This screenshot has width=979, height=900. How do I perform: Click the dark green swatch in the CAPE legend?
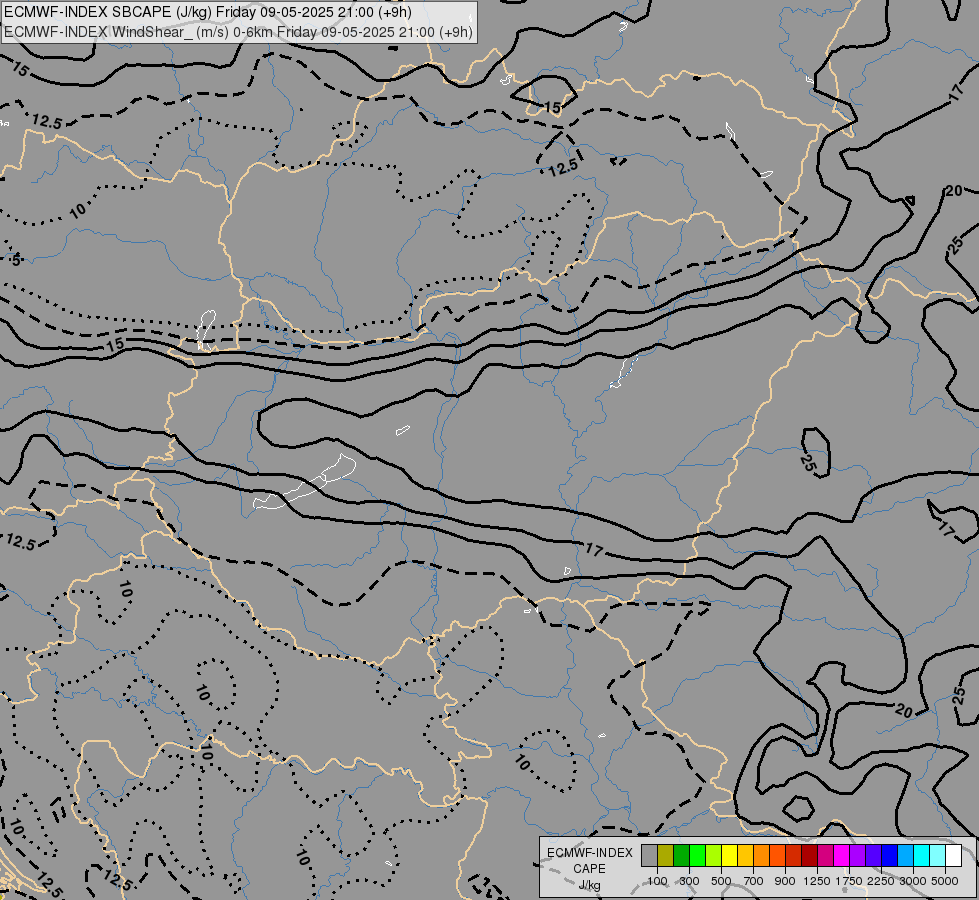click(681, 856)
